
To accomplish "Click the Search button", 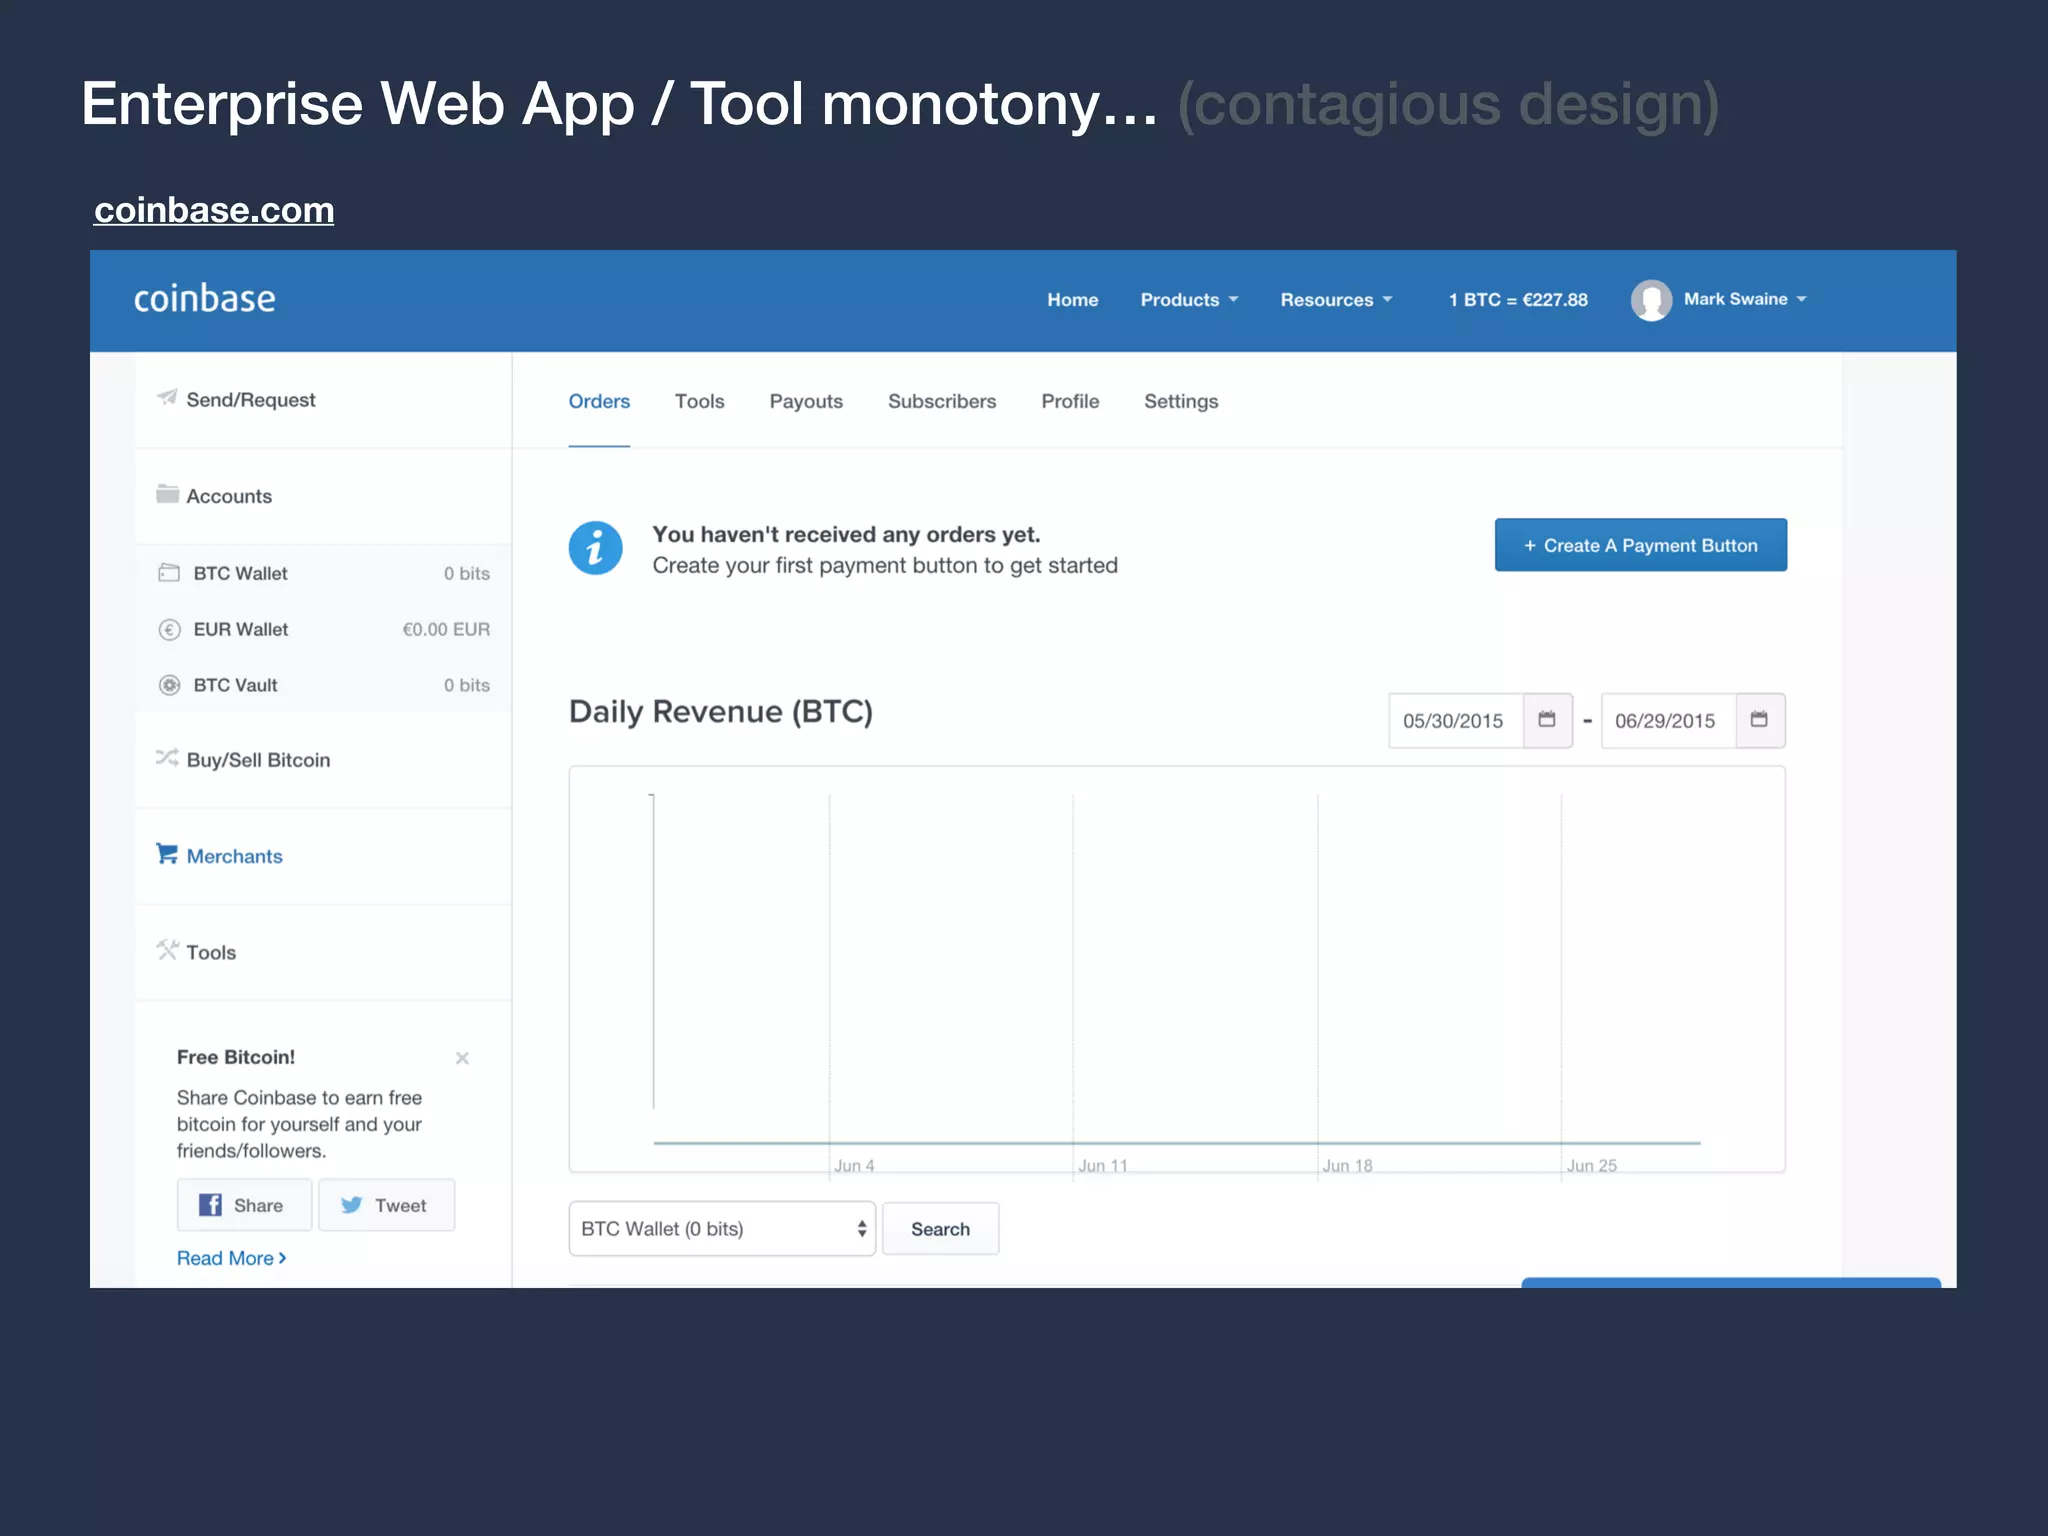I will pos(940,1229).
